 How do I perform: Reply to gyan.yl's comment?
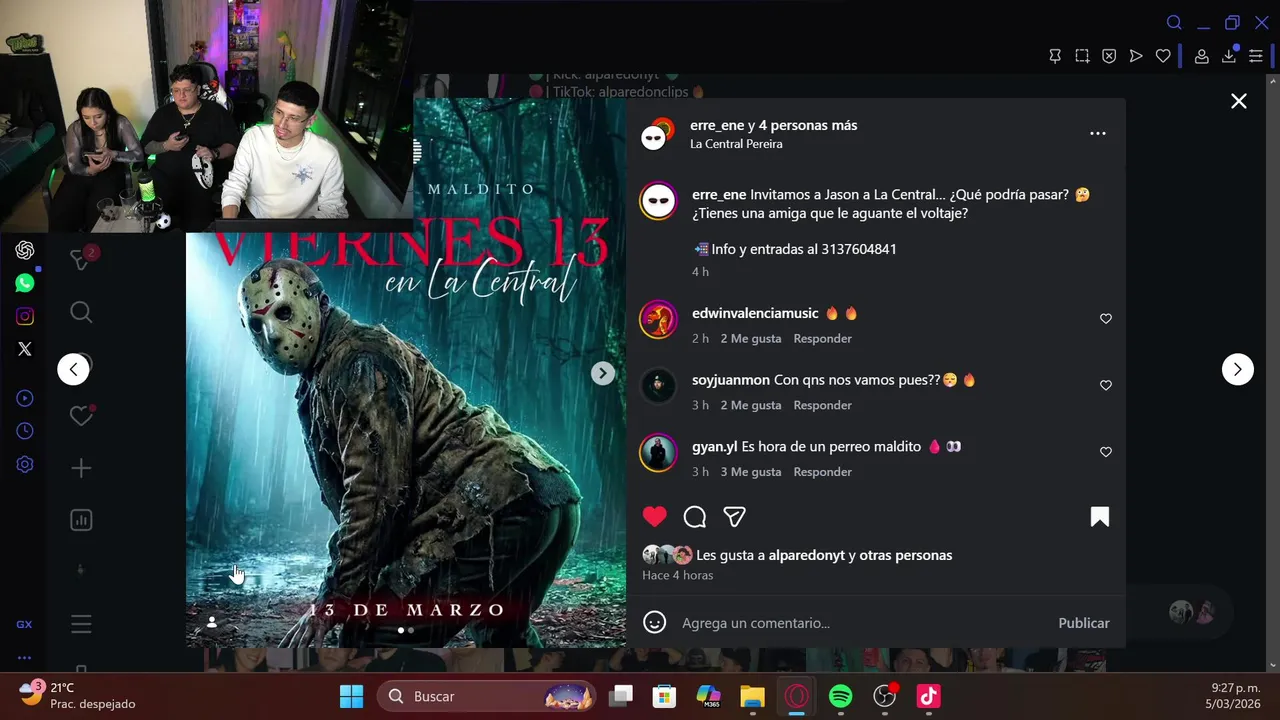[x=822, y=472]
